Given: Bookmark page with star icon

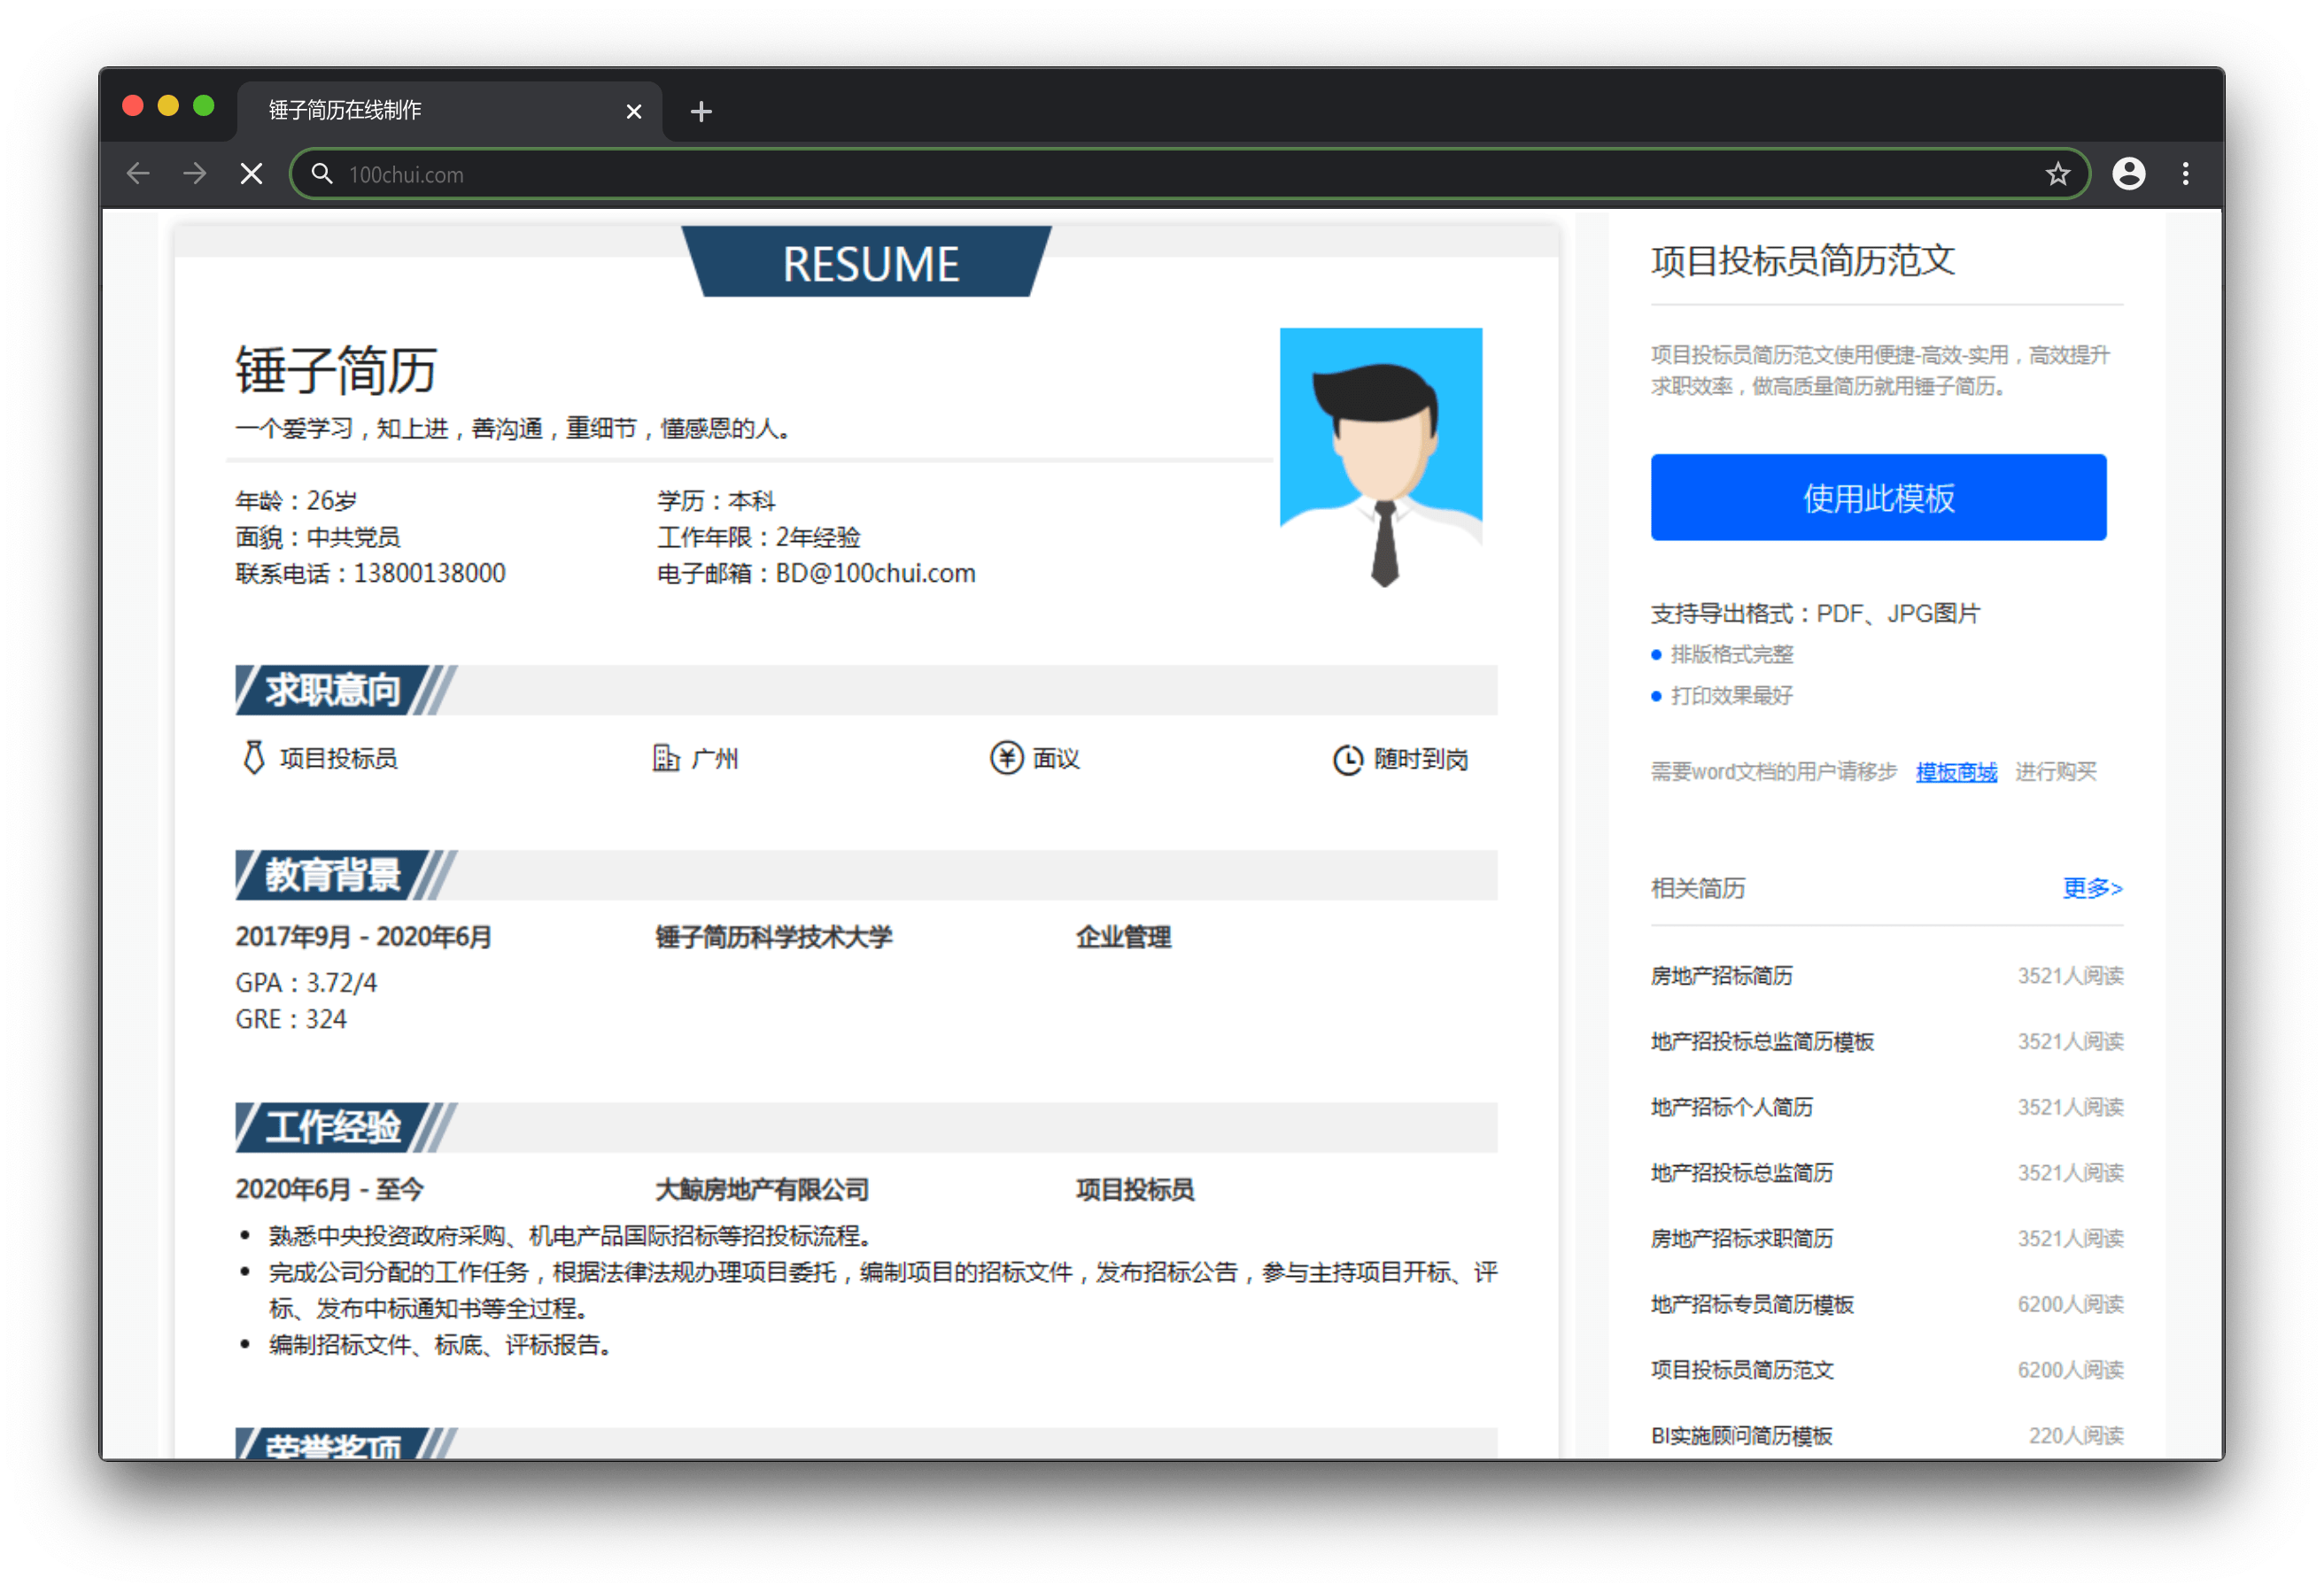Looking at the screenshot, I should tap(2057, 174).
